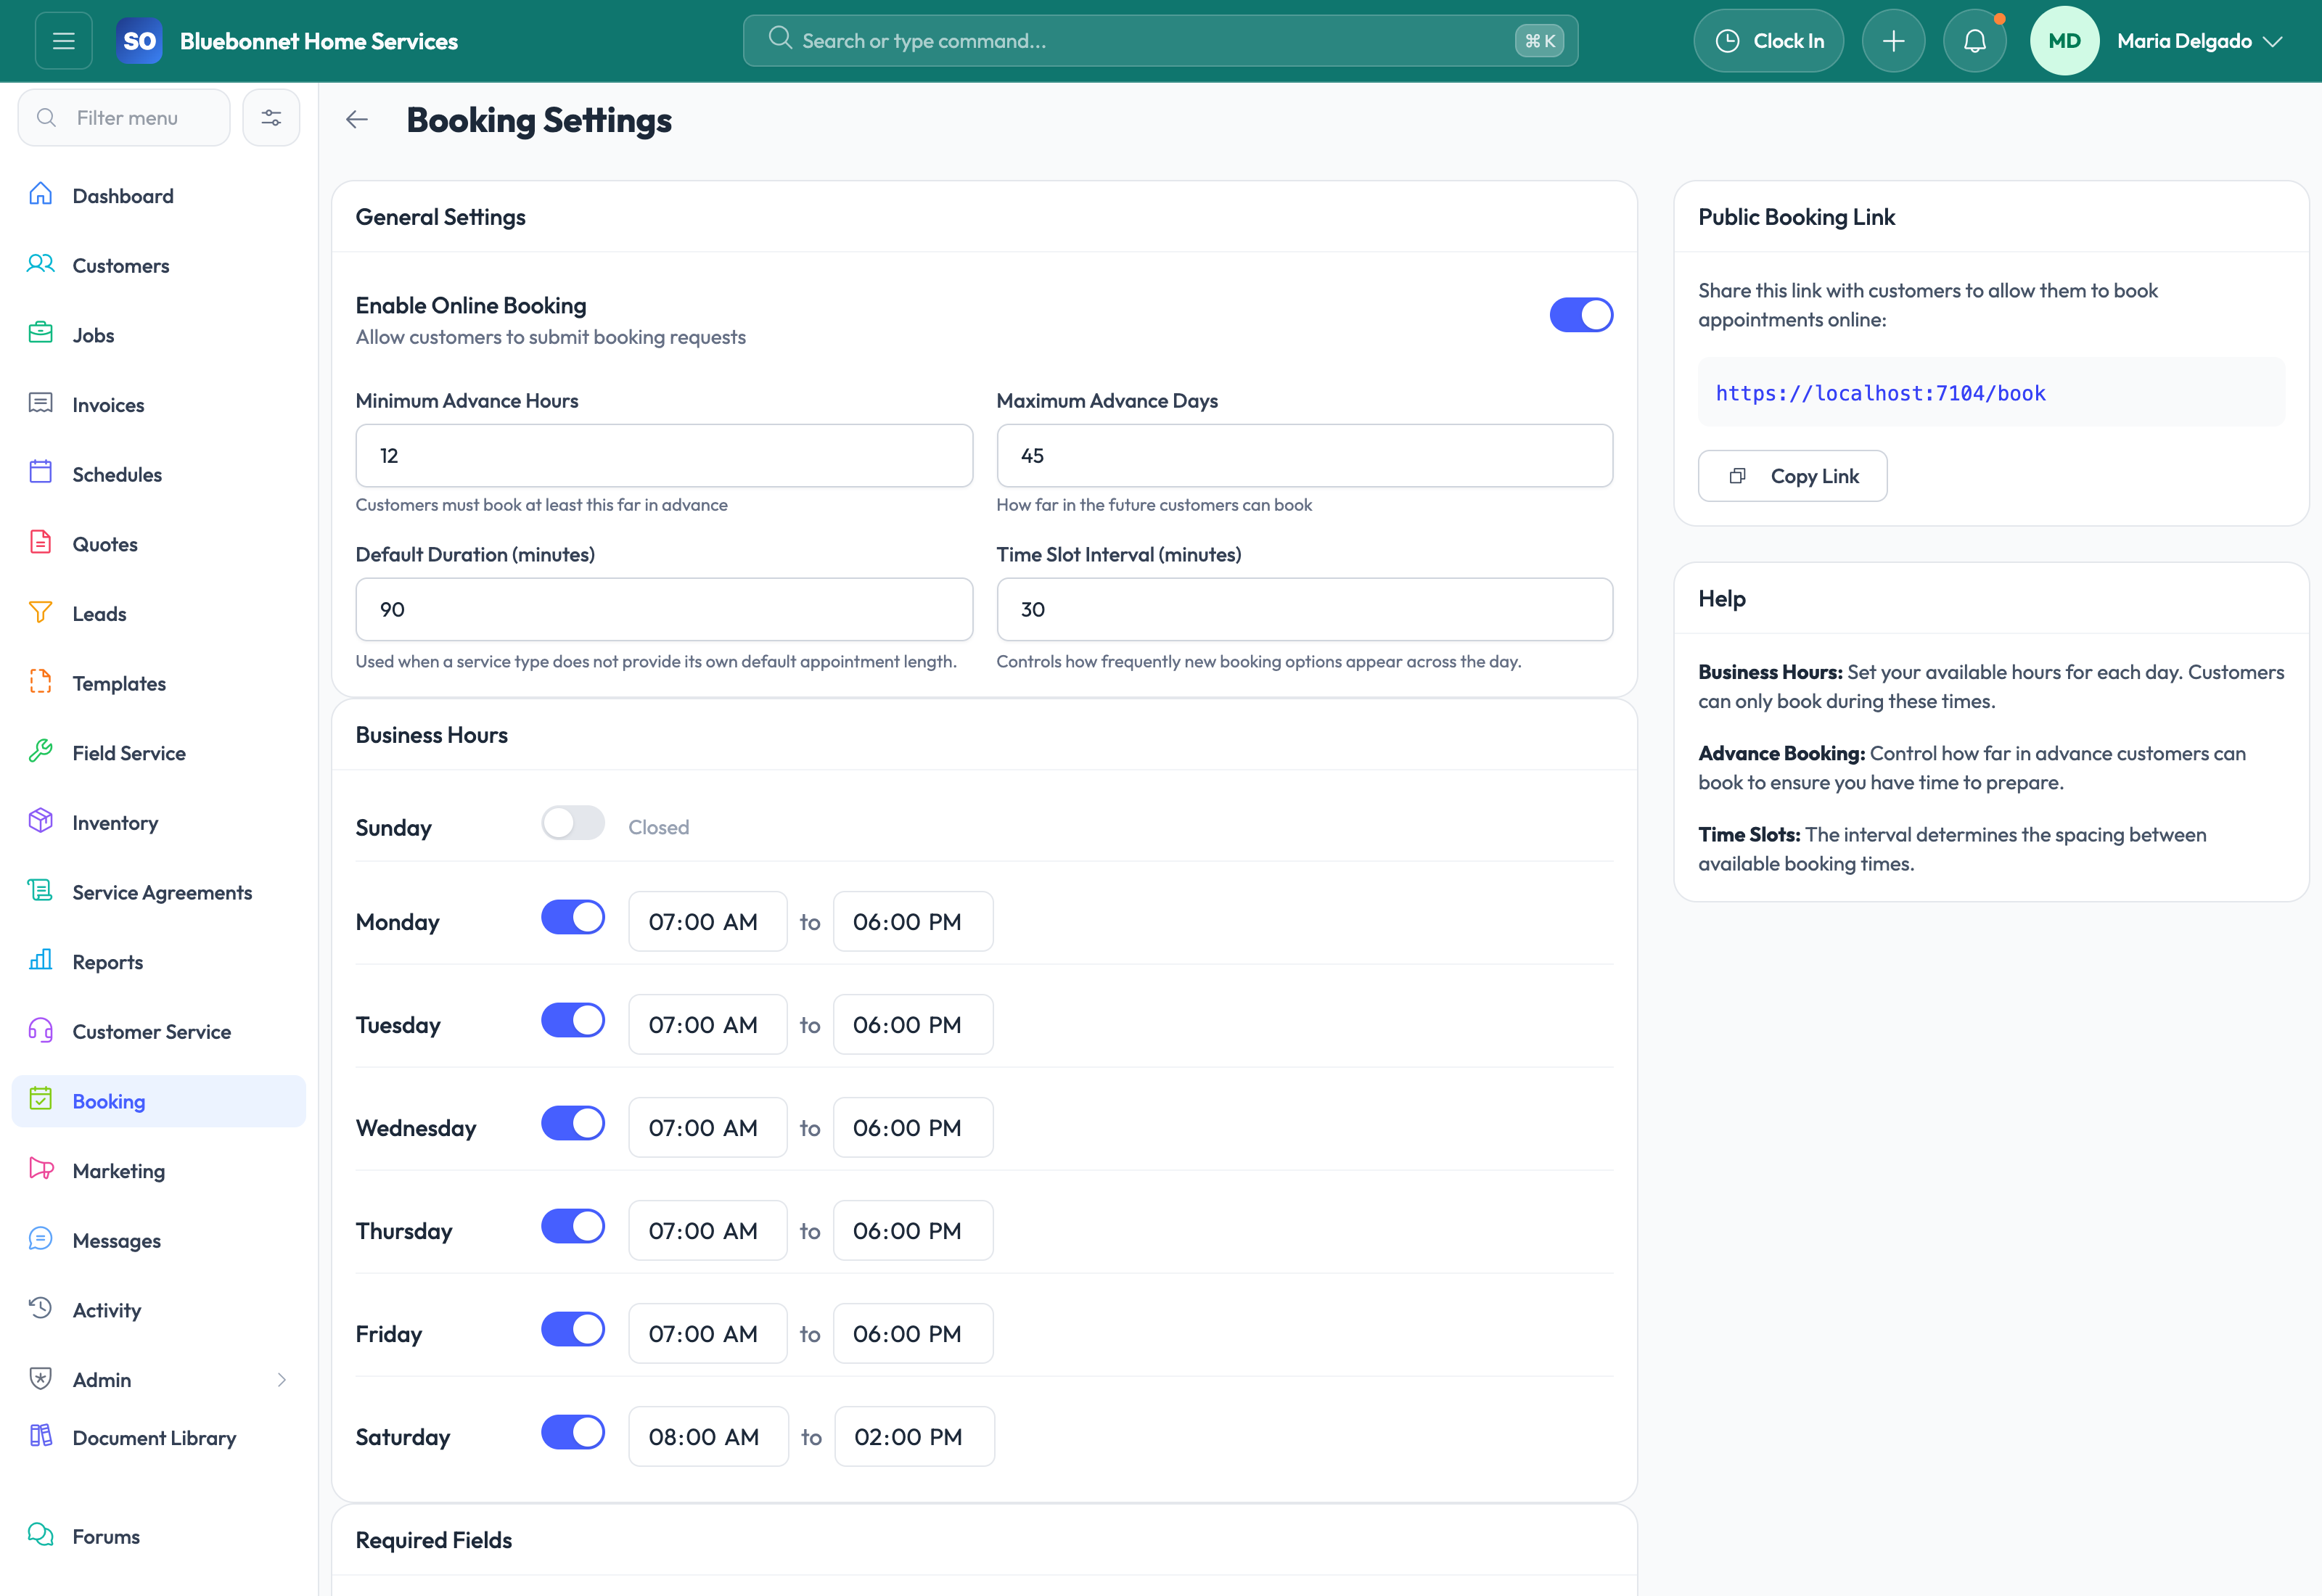This screenshot has width=2322, height=1596.
Task: Click the Quotes document icon
Action: (40, 542)
